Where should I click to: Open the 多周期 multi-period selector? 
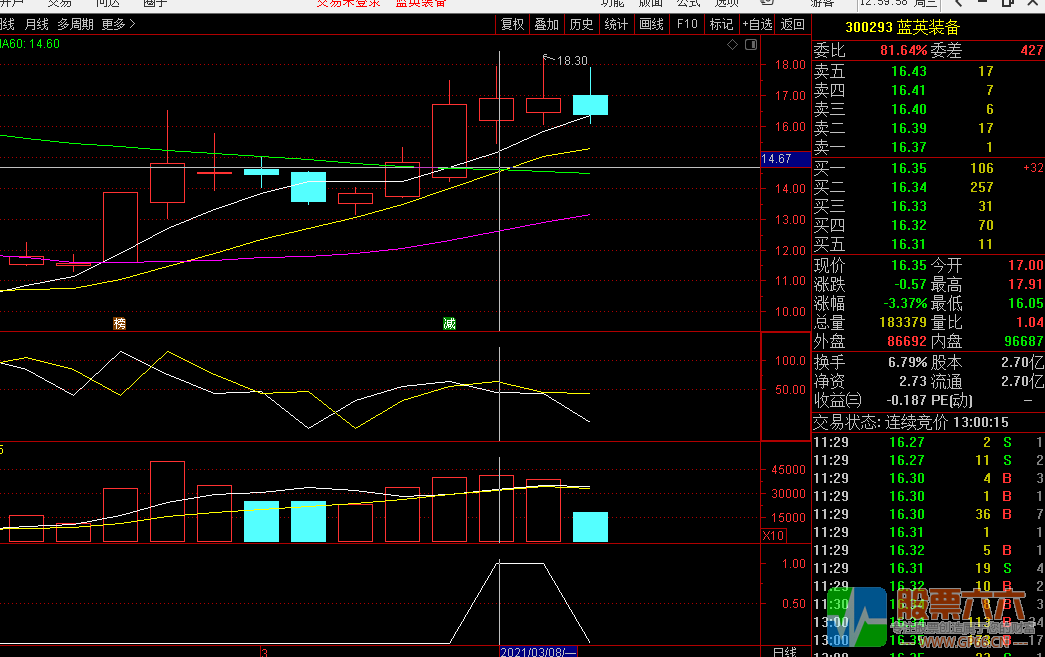coord(76,24)
